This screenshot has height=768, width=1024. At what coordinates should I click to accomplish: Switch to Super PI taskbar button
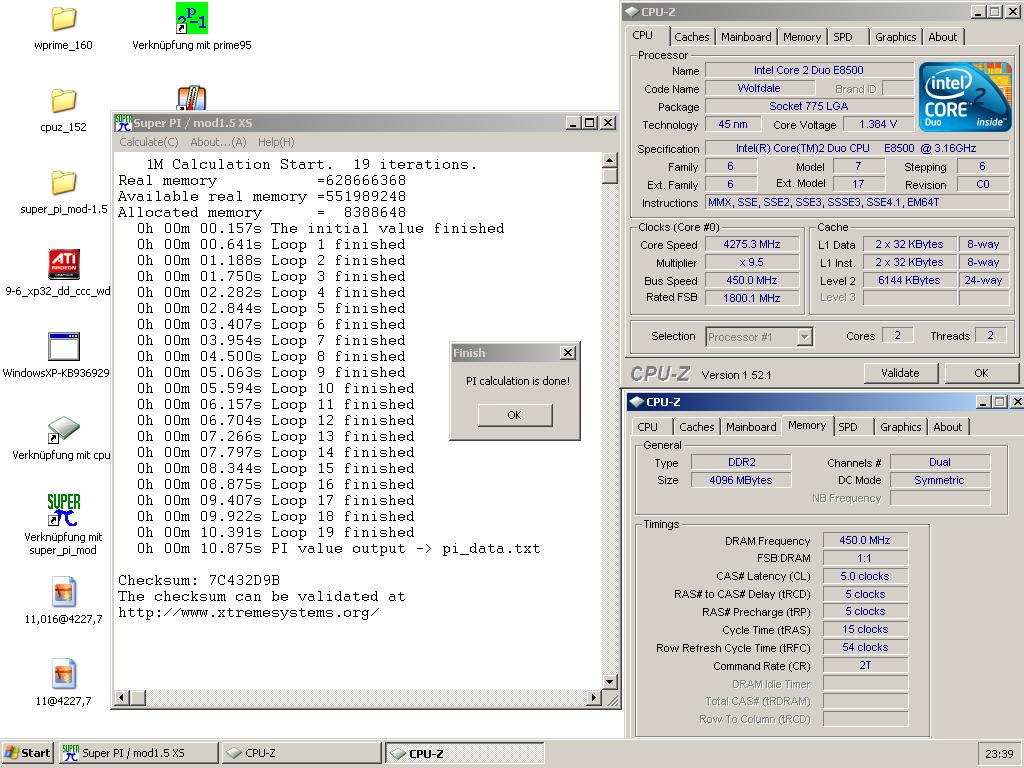[139, 753]
